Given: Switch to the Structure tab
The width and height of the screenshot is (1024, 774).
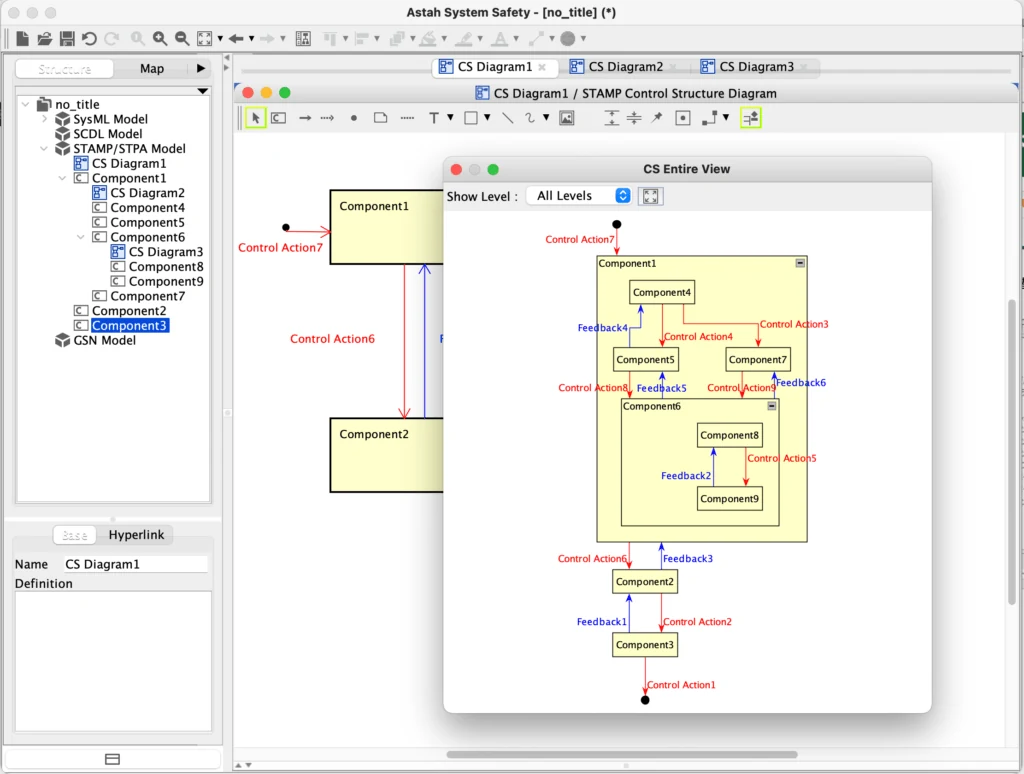Looking at the screenshot, I should pos(64,69).
